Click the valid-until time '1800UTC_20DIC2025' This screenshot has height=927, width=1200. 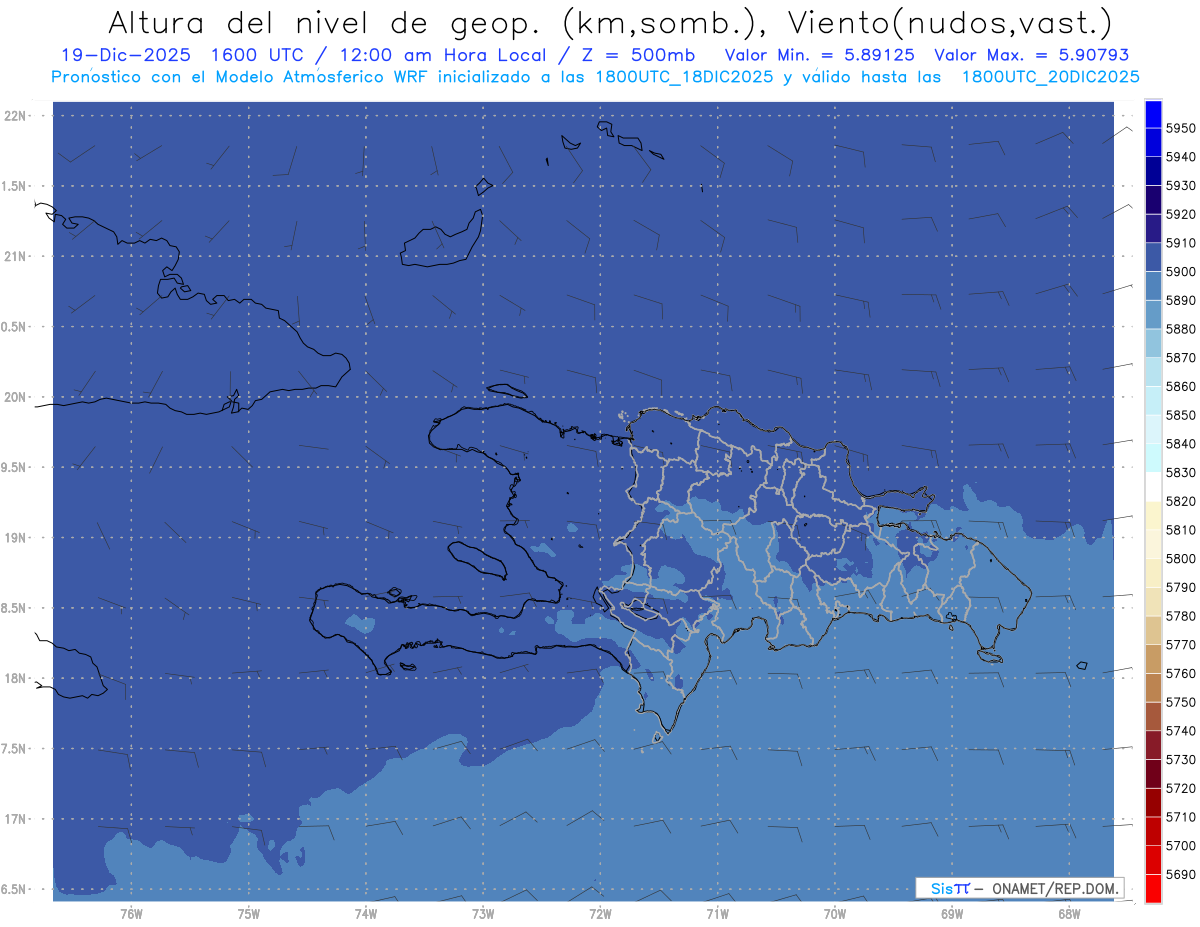click(x=1049, y=77)
